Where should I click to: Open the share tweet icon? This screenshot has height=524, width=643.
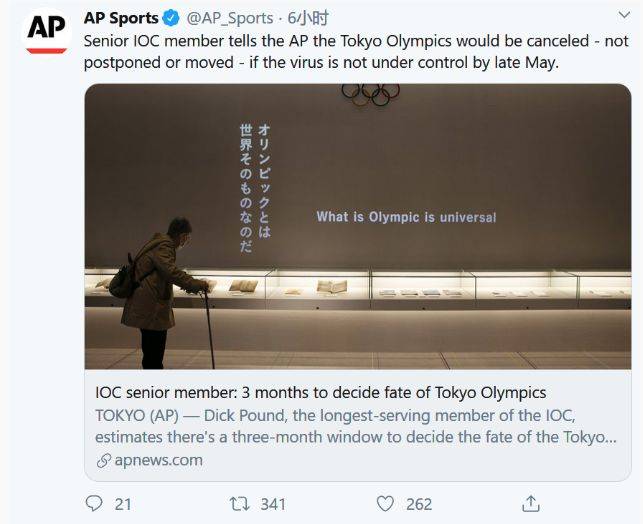(531, 503)
